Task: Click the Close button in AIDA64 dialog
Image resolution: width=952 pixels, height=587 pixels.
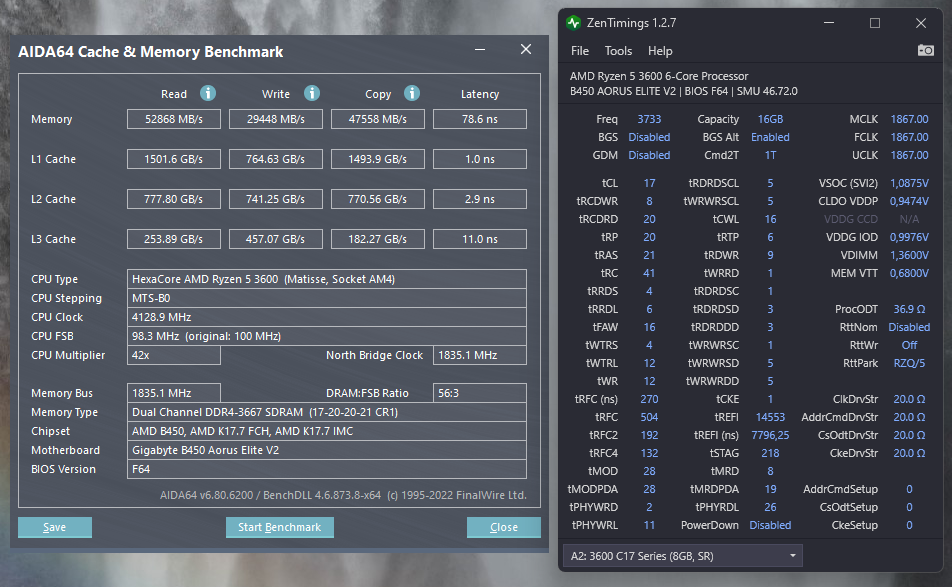Action: click(x=503, y=527)
